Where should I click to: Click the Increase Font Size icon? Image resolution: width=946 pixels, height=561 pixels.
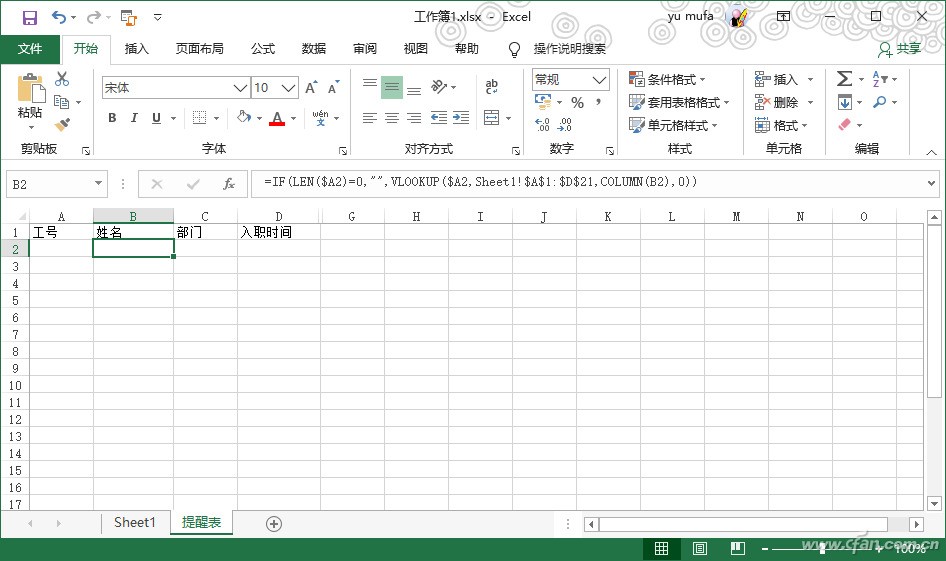point(311,88)
